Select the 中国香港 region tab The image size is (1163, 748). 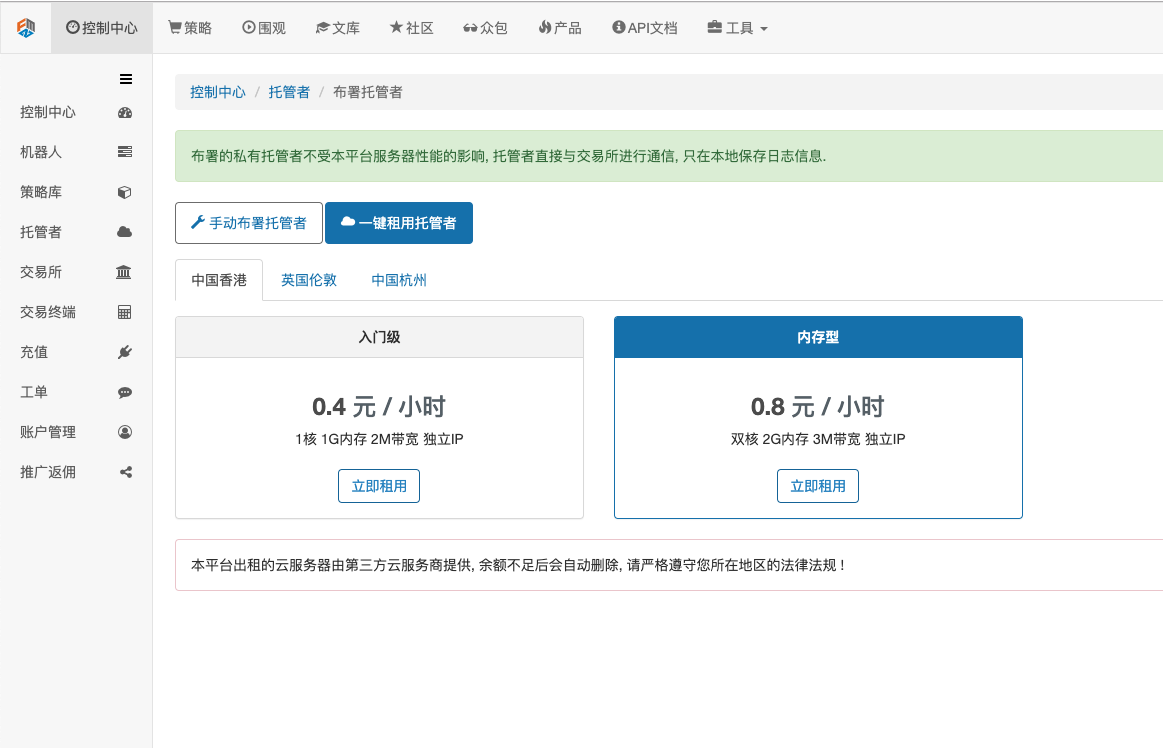point(219,280)
